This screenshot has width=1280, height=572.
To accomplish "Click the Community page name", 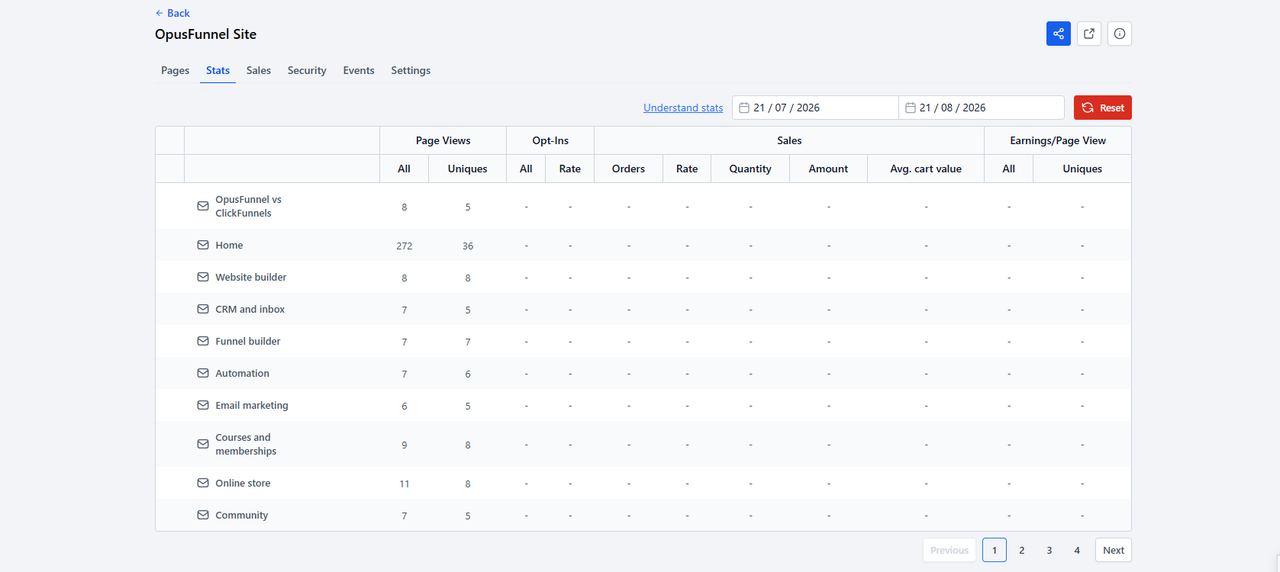I will tap(242, 515).
